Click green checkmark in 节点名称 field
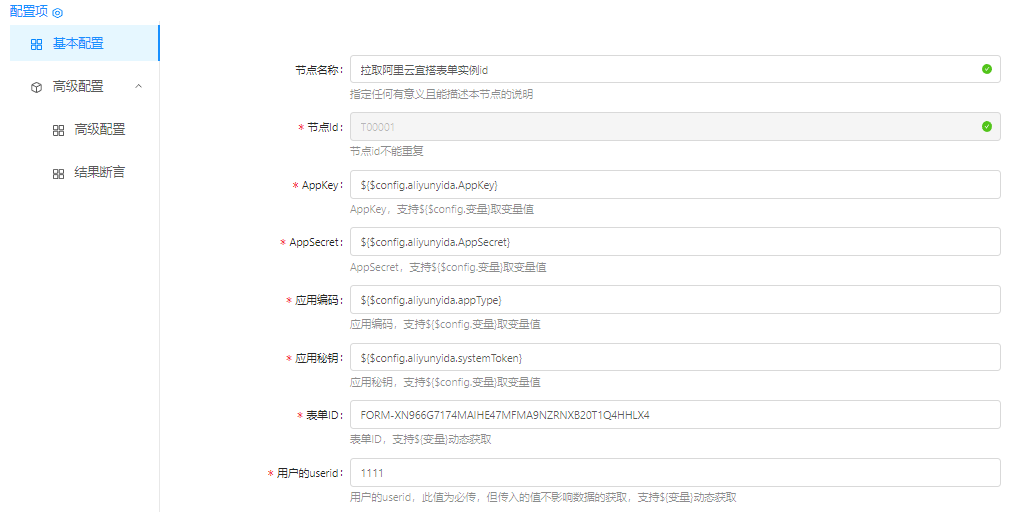This screenshot has width=1010, height=512. coord(986,70)
